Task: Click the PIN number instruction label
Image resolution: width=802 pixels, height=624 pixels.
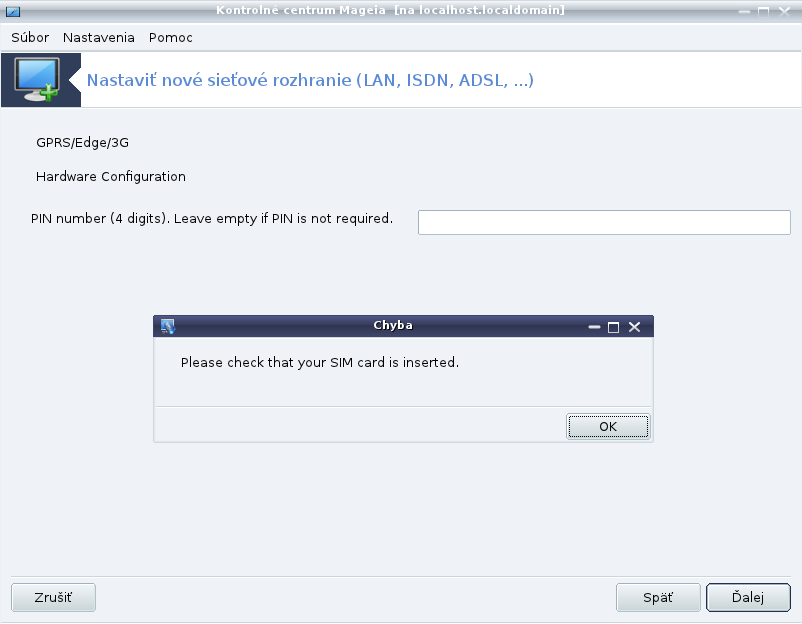Action: tap(212, 219)
